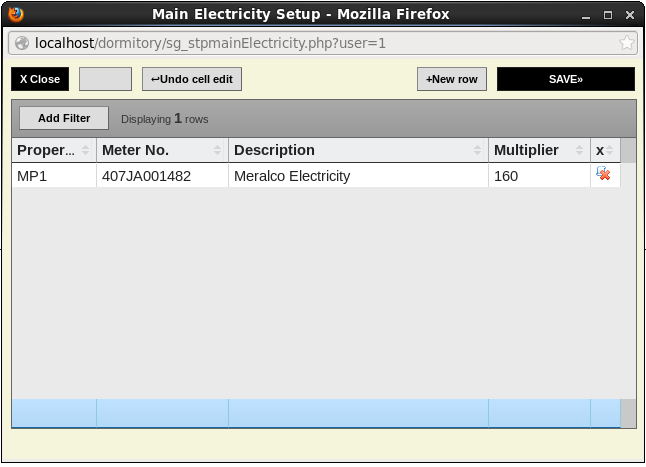The image size is (646, 467).
Task: Save changes with the SAVE button
Action: tap(565, 79)
